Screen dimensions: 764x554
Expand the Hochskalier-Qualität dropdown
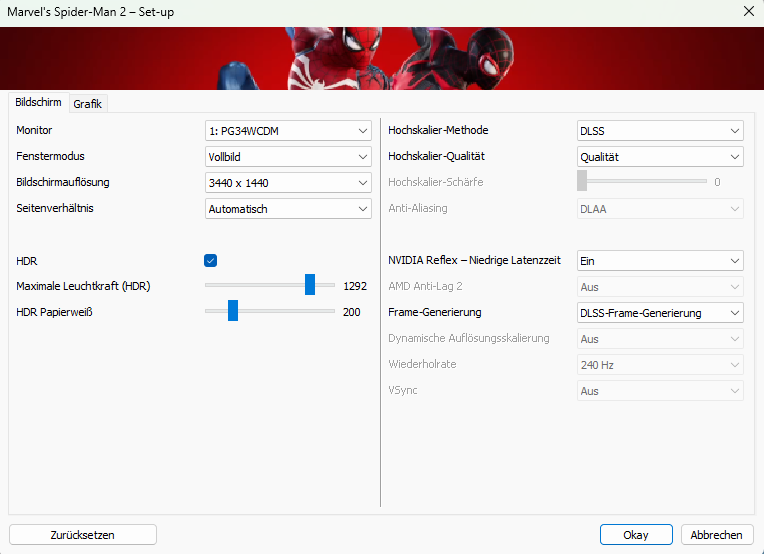[x=660, y=157]
